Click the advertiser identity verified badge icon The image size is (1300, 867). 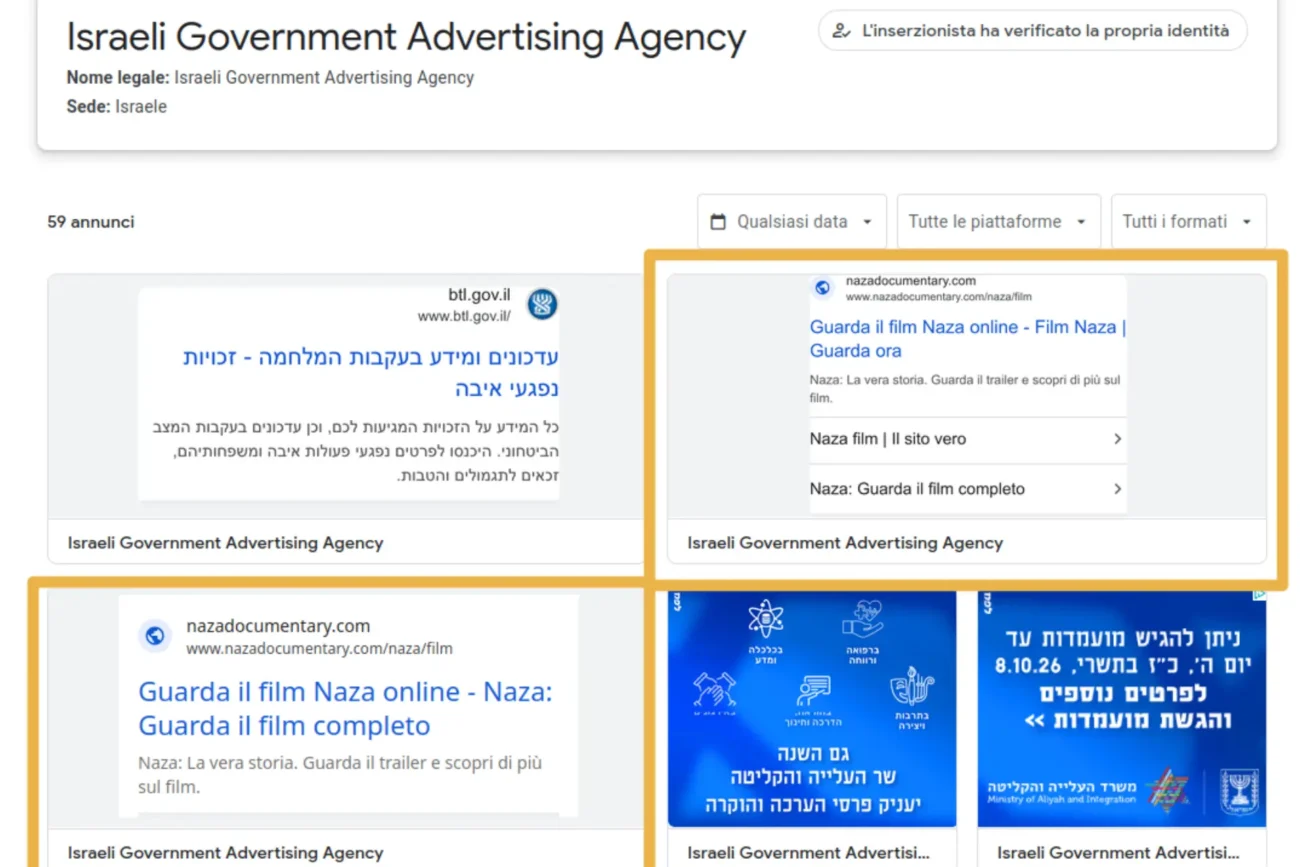tap(842, 31)
